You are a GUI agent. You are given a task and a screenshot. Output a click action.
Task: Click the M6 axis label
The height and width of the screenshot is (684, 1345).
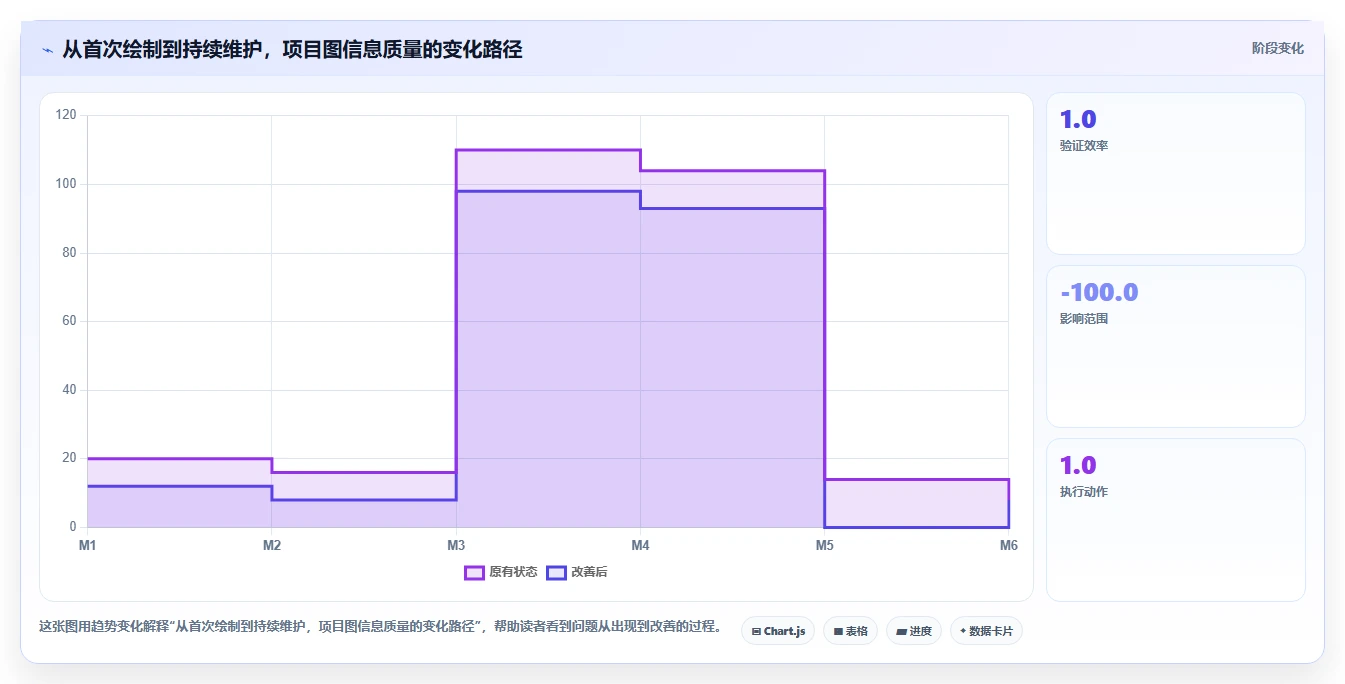click(x=1008, y=545)
